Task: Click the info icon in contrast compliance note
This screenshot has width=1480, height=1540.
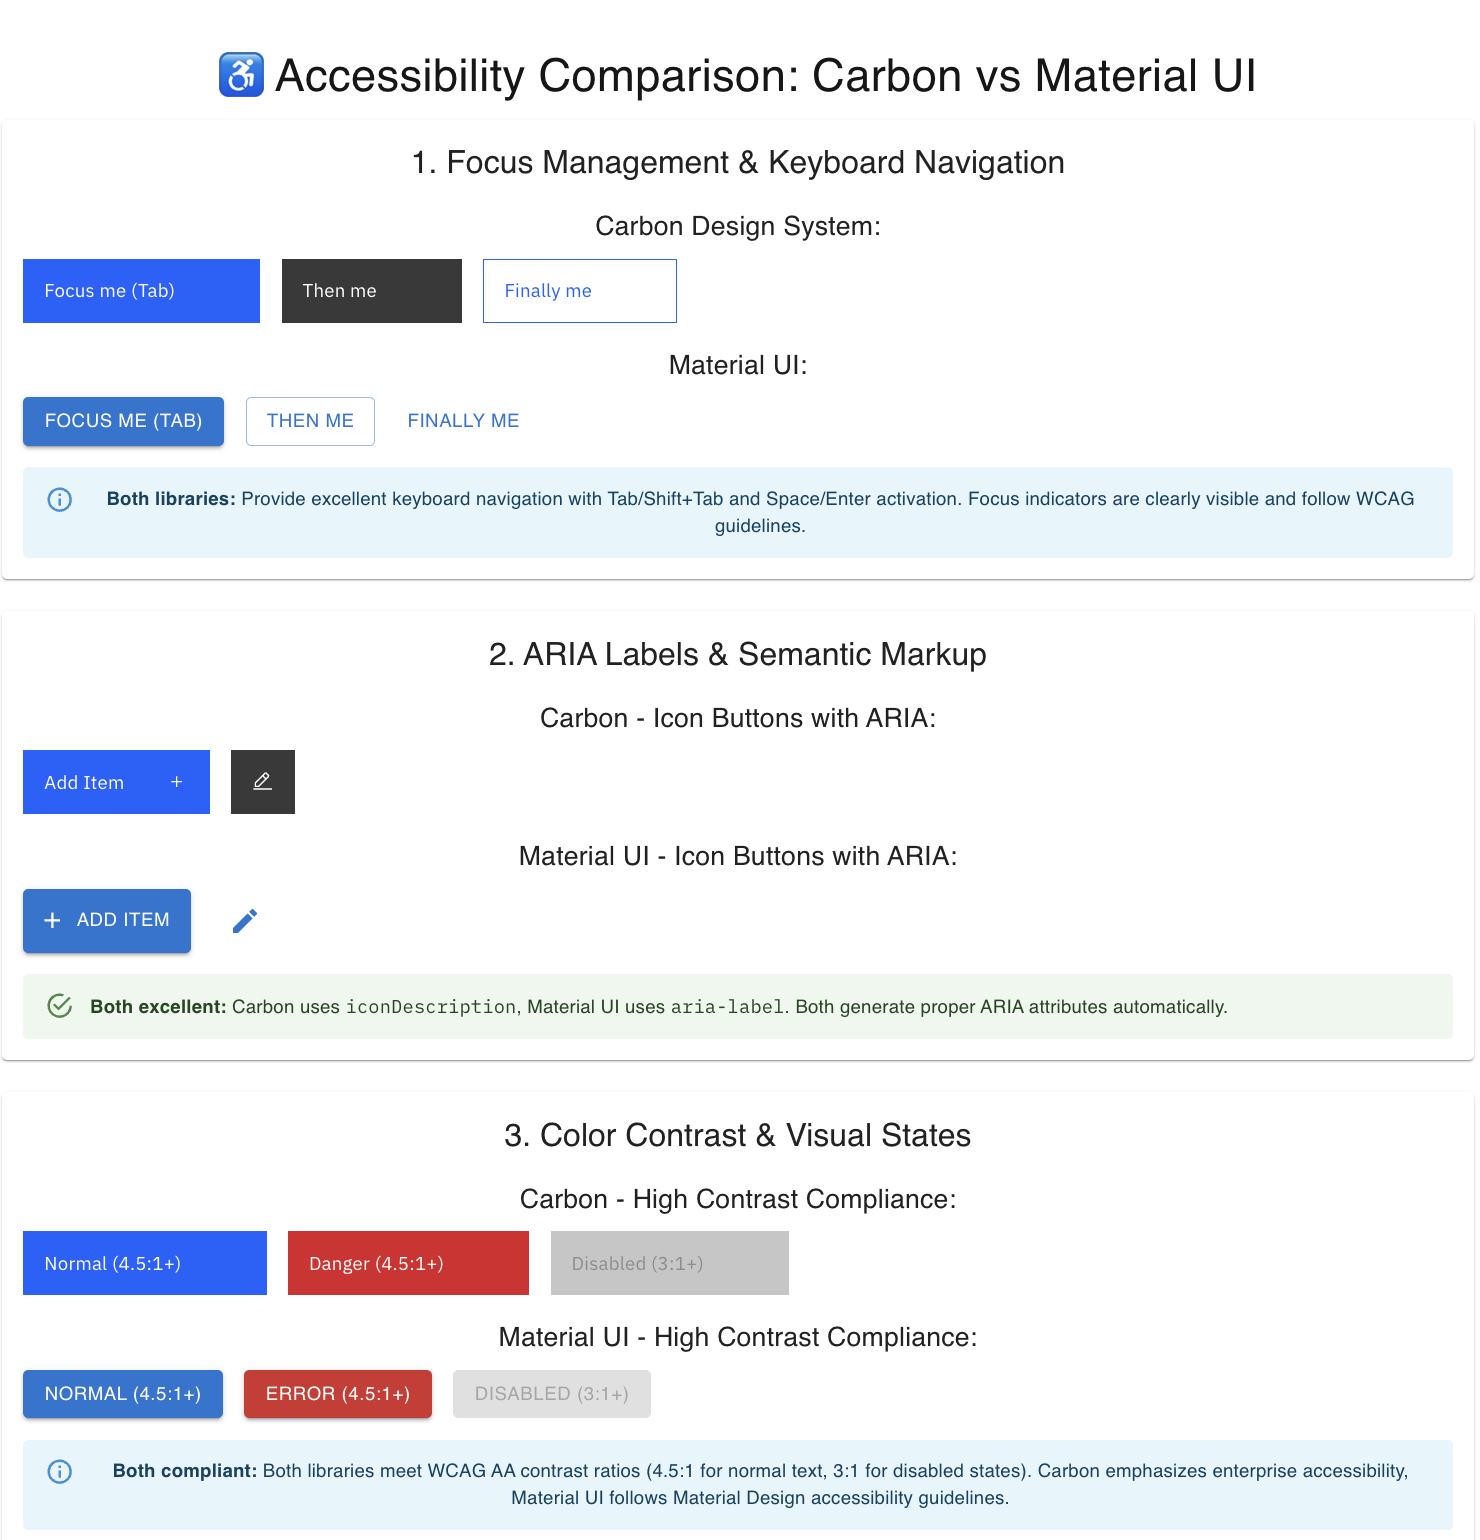Action: (59, 1471)
